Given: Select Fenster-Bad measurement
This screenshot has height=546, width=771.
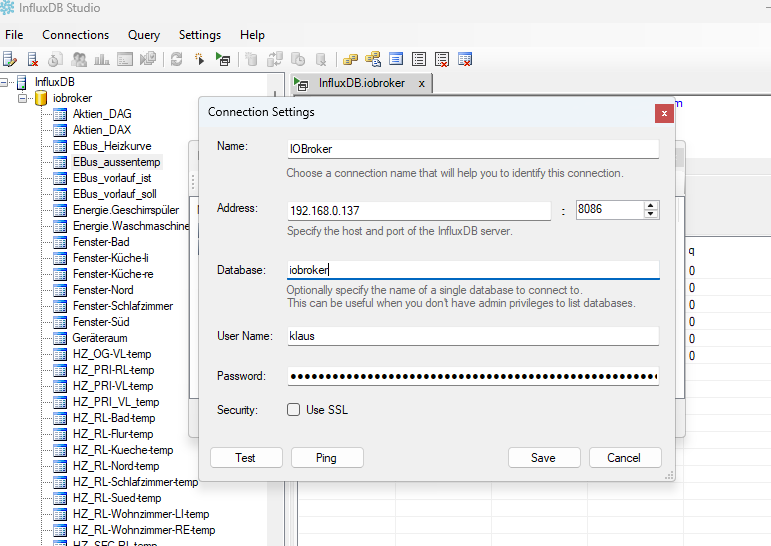Looking at the screenshot, I should pyautogui.click(x=101, y=242).
